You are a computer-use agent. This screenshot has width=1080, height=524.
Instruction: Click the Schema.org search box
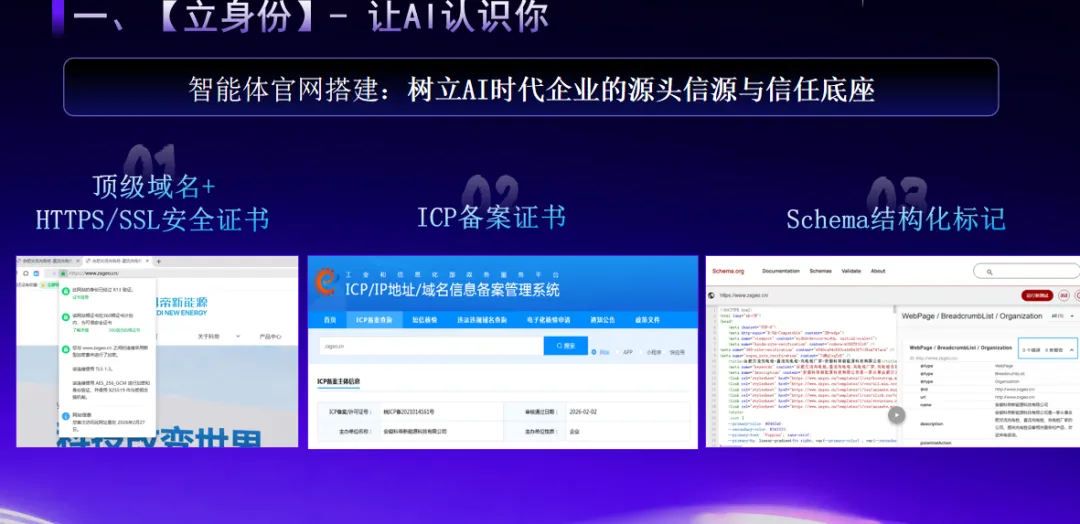(x=1026, y=271)
